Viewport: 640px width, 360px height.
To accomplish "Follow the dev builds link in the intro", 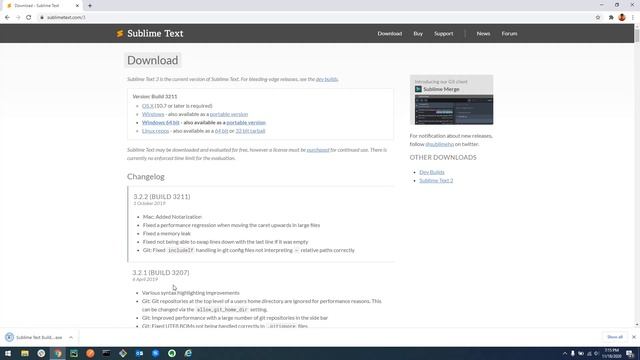I will (x=327, y=79).
